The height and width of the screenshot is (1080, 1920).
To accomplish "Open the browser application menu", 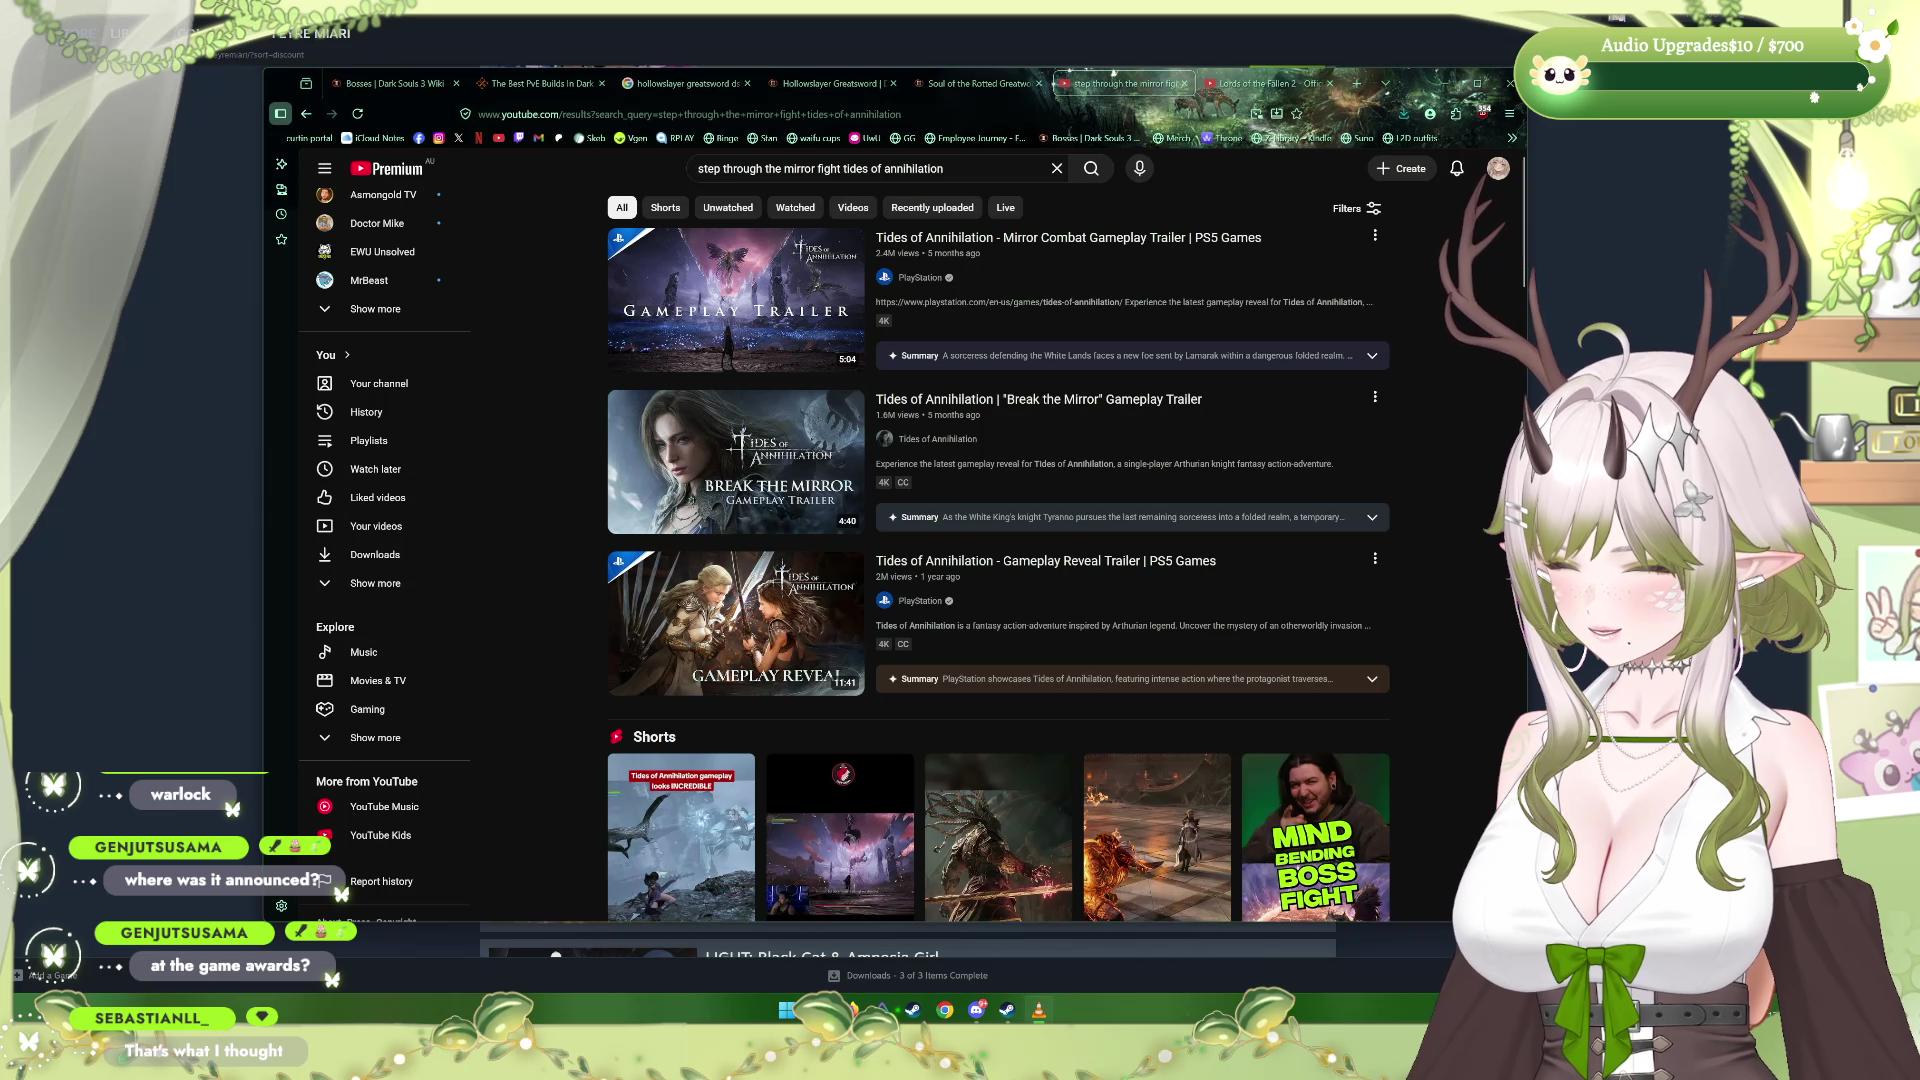I will [x=1509, y=114].
